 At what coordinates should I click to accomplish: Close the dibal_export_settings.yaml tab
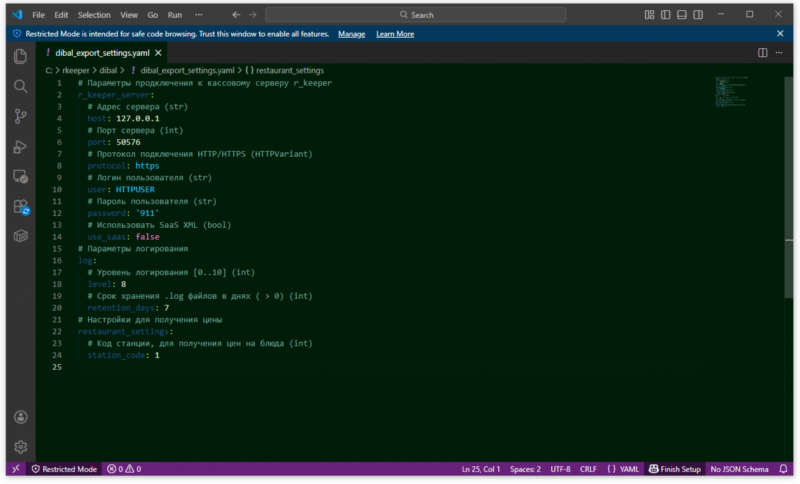click(158, 53)
